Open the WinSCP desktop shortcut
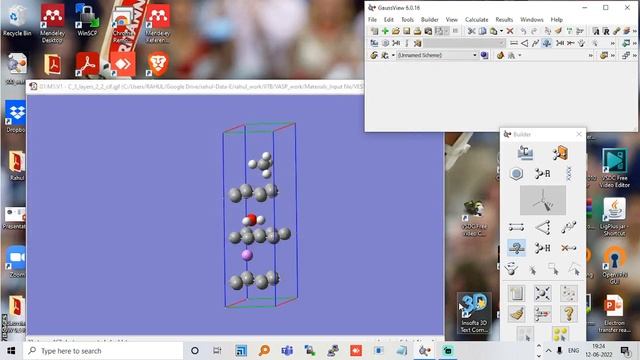 (87, 20)
